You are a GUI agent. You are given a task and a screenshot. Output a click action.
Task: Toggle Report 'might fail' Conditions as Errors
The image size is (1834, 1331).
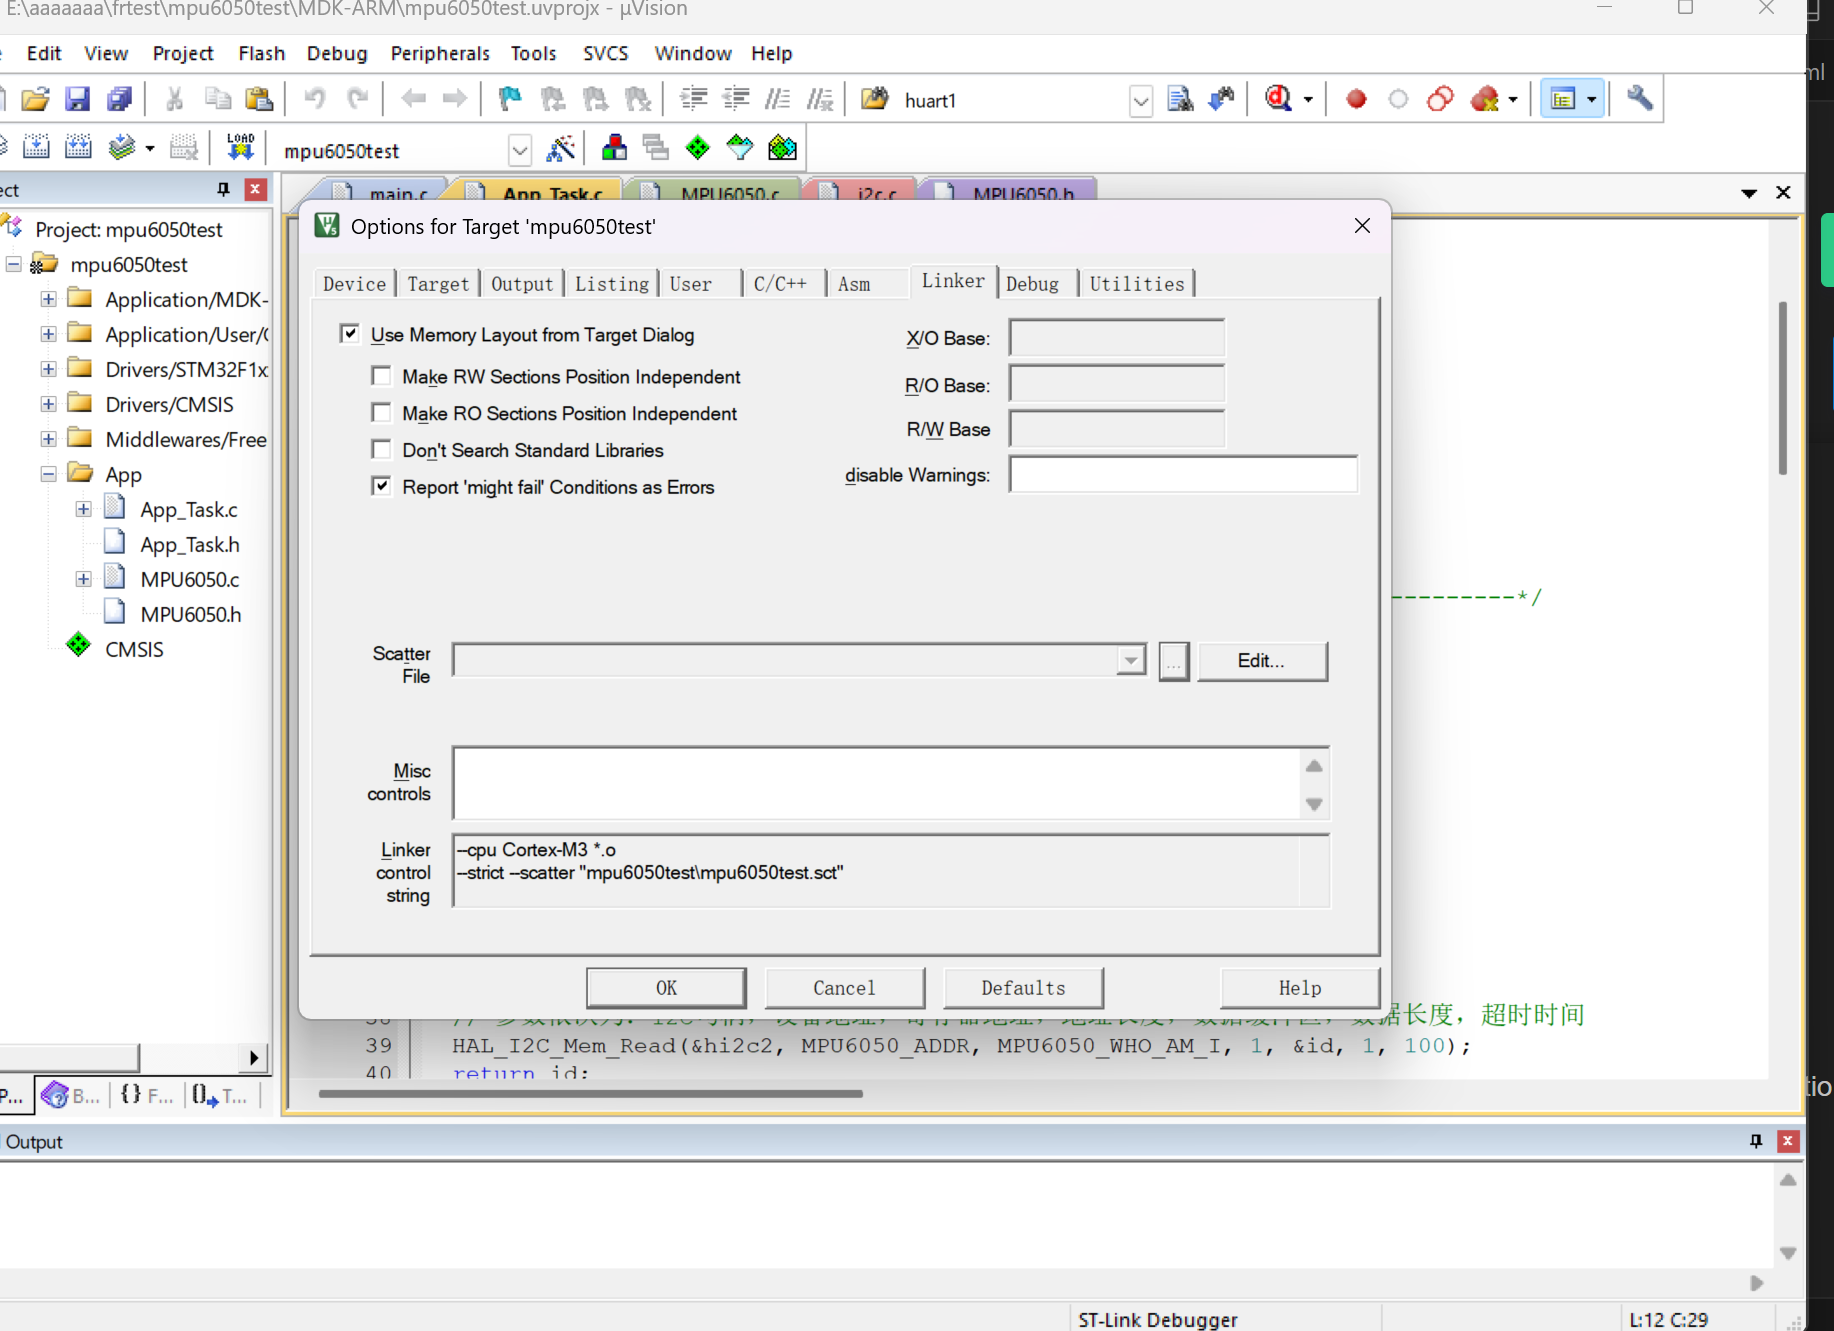(381, 487)
